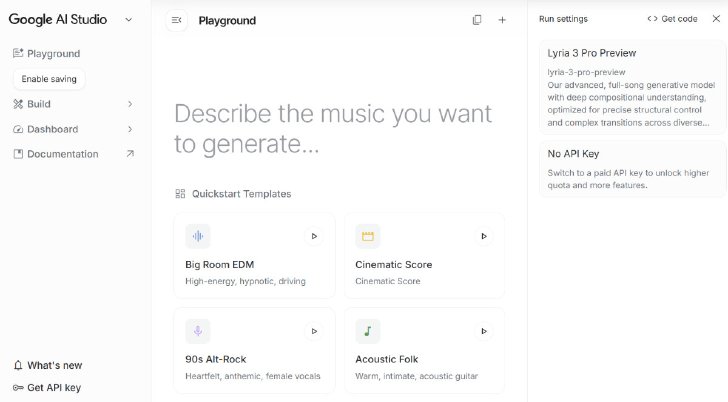
Task: Expand the Google AI Studio dropdown chevron
Action: pyautogui.click(x=129, y=19)
